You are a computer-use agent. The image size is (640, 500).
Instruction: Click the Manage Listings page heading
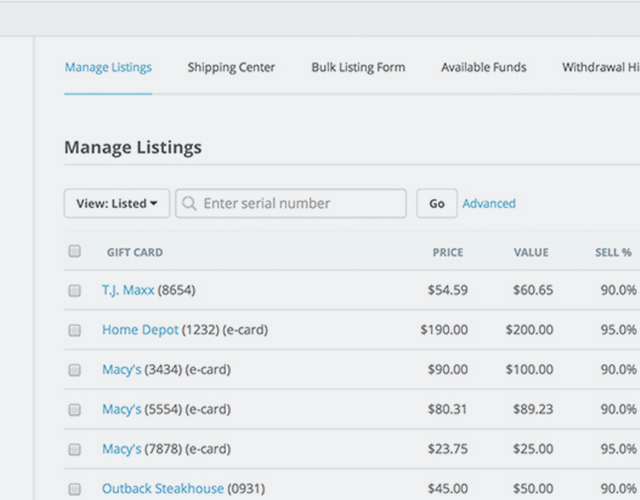pos(133,147)
